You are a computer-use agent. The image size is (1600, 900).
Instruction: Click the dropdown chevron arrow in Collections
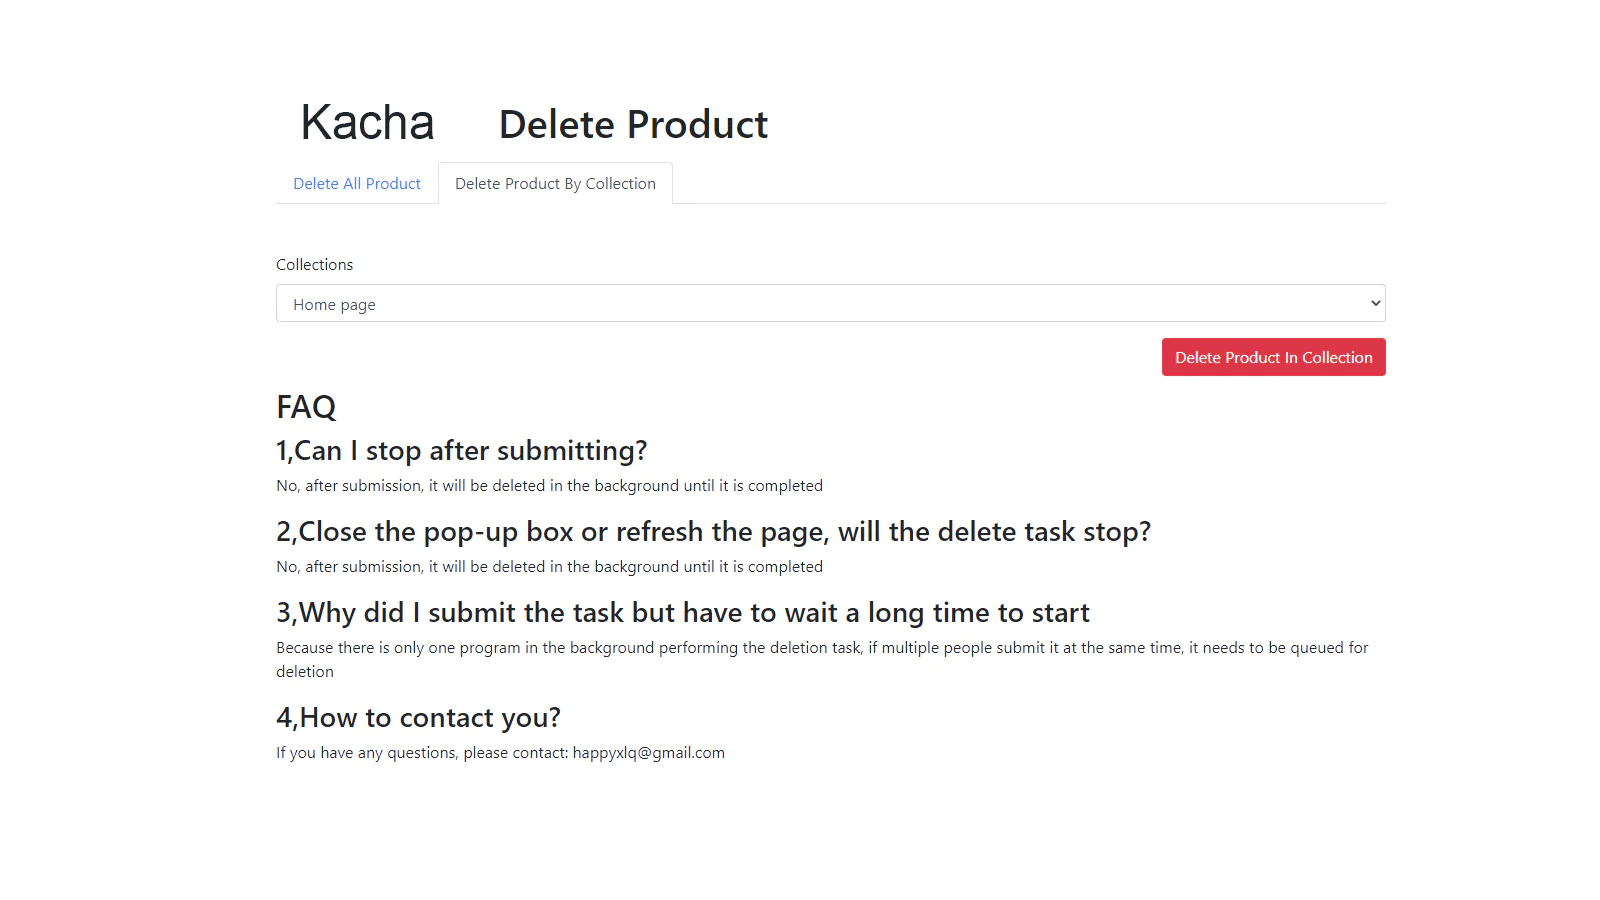(x=1375, y=303)
